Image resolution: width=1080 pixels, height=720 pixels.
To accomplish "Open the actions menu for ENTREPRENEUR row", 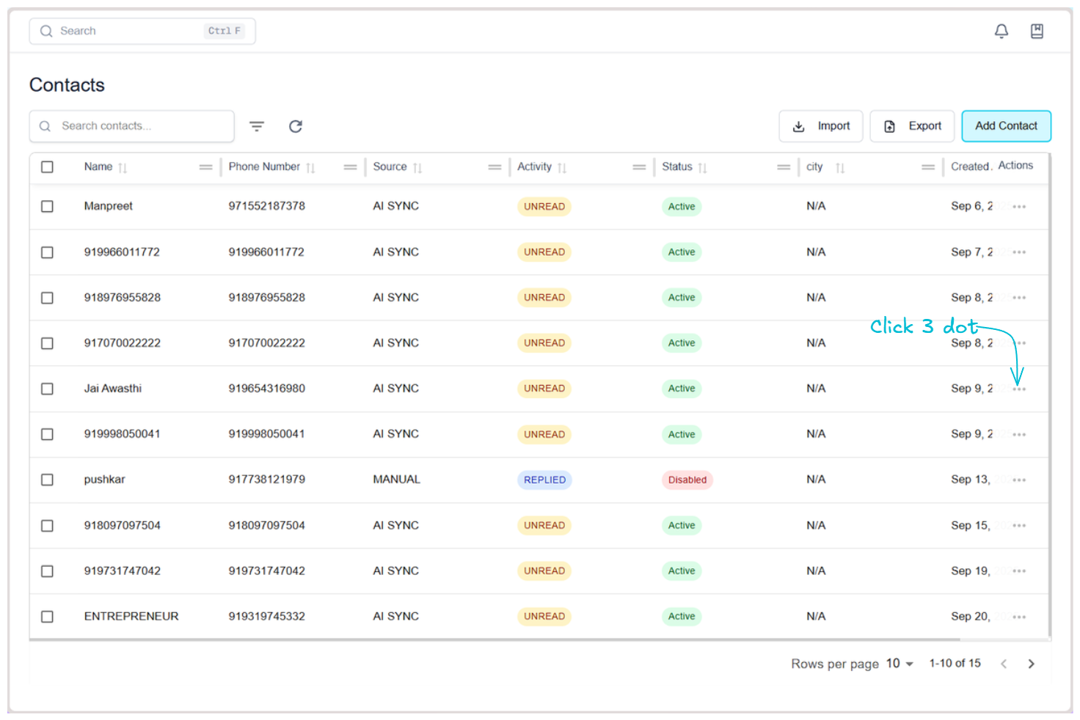I will click(1019, 616).
